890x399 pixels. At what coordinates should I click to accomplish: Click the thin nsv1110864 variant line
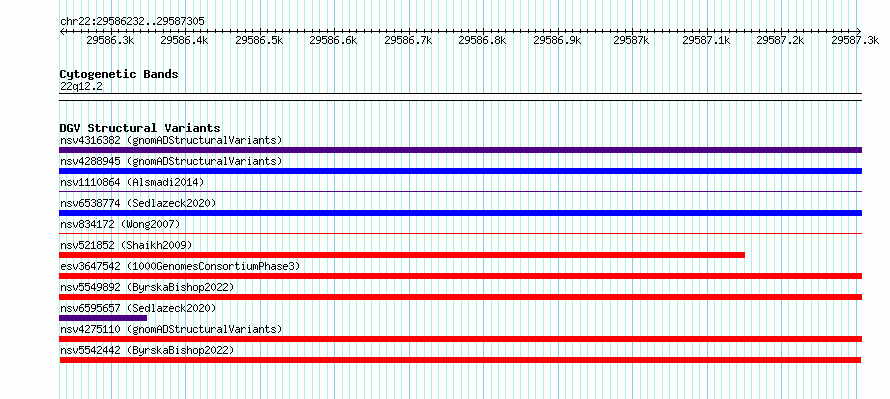[x=460, y=192]
